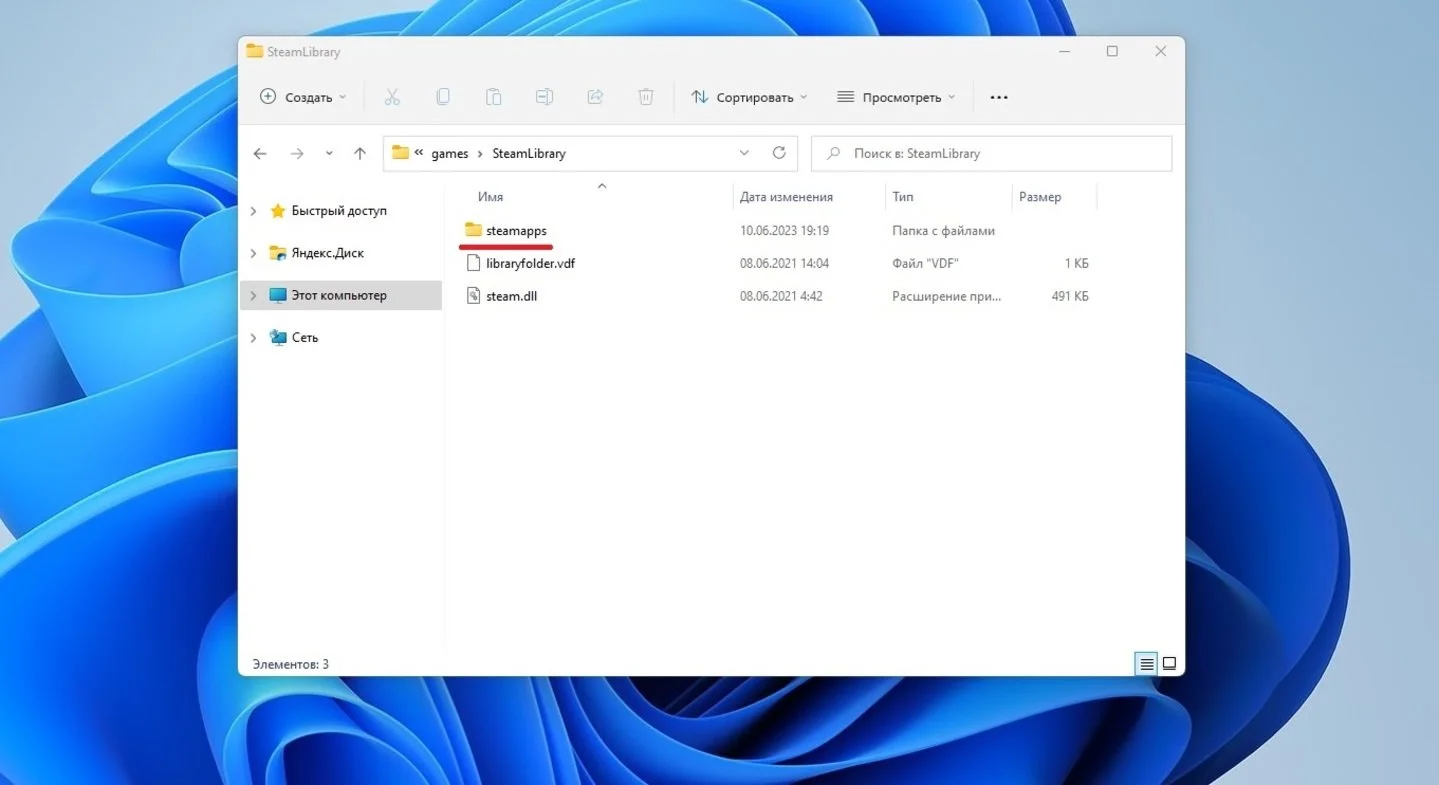Open the three-dots more options menu
This screenshot has height=785, width=1439.
(x=999, y=97)
